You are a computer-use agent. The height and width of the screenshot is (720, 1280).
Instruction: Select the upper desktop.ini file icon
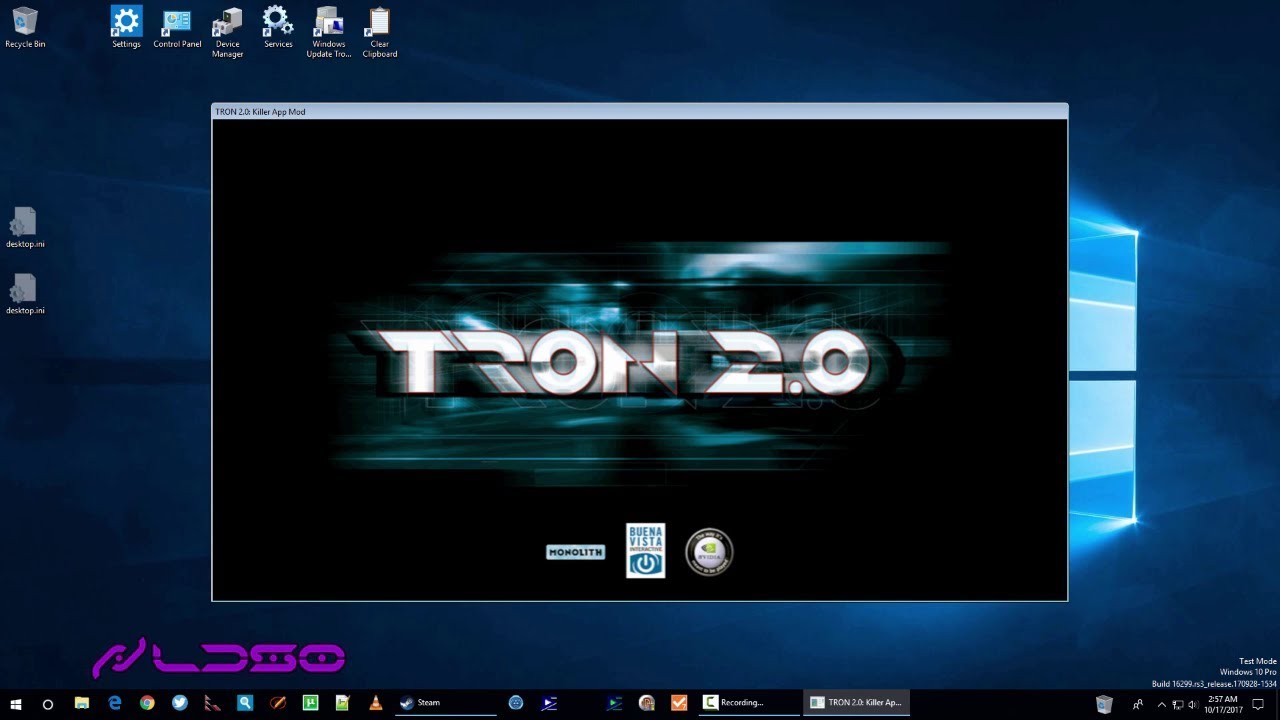[x=25, y=228]
